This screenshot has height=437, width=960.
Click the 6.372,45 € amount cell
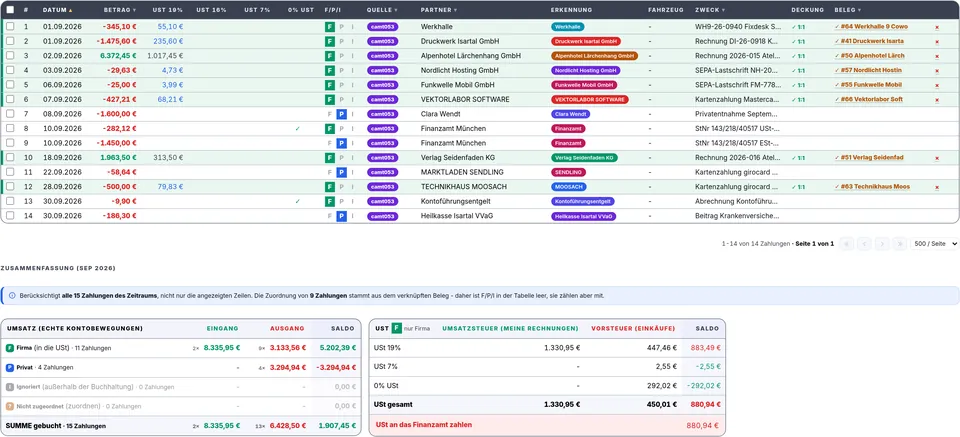tap(118, 56)
